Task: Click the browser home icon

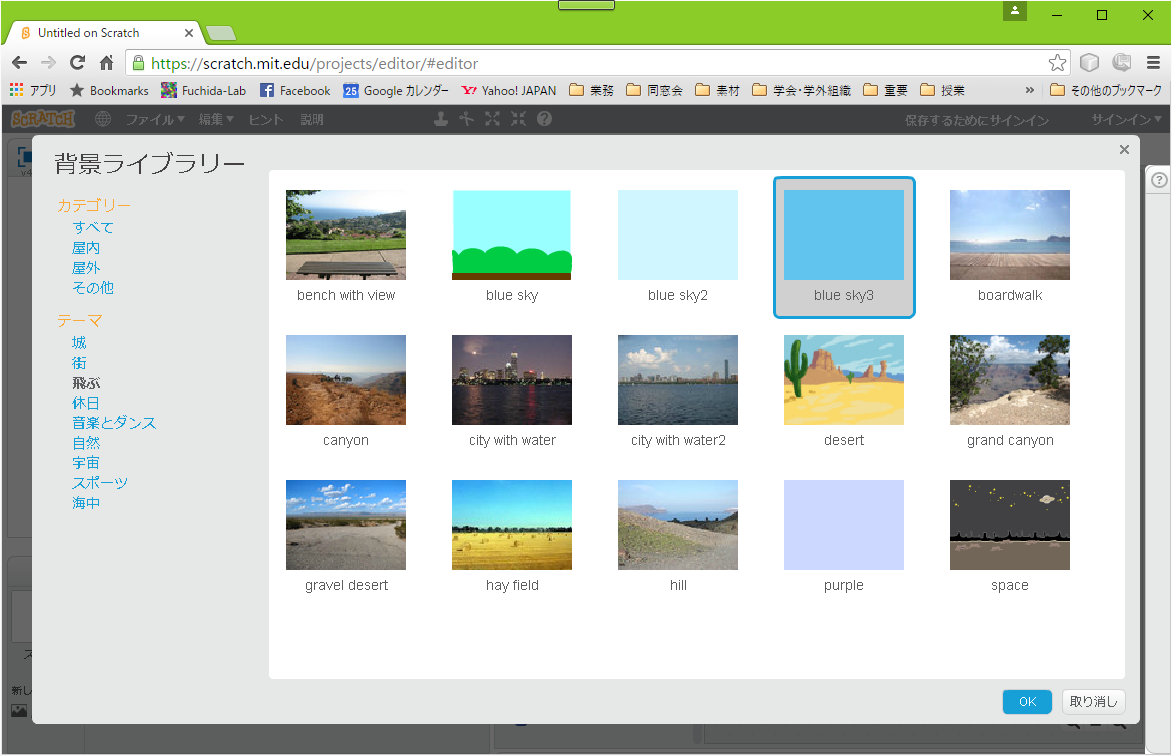Action: [x=106, y=63]
